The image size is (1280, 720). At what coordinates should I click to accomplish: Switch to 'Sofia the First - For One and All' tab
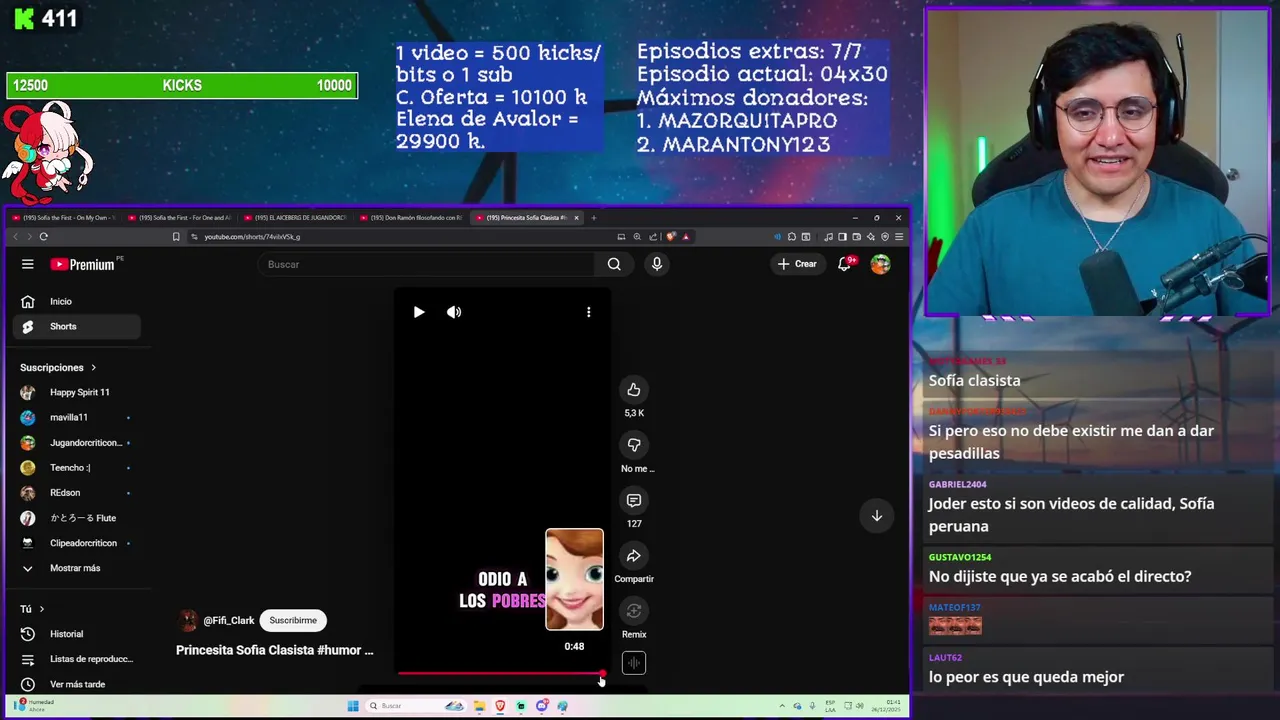click(180, 217)
